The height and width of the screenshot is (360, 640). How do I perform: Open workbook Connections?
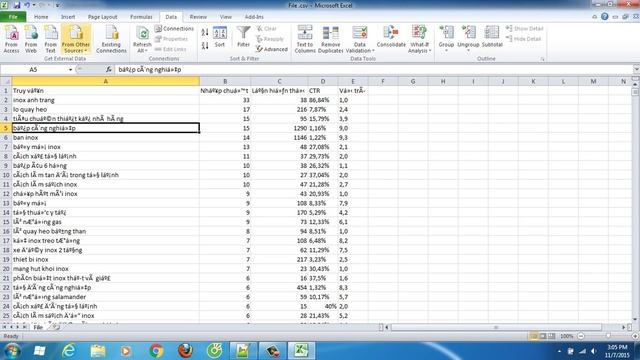coord(174,29)
